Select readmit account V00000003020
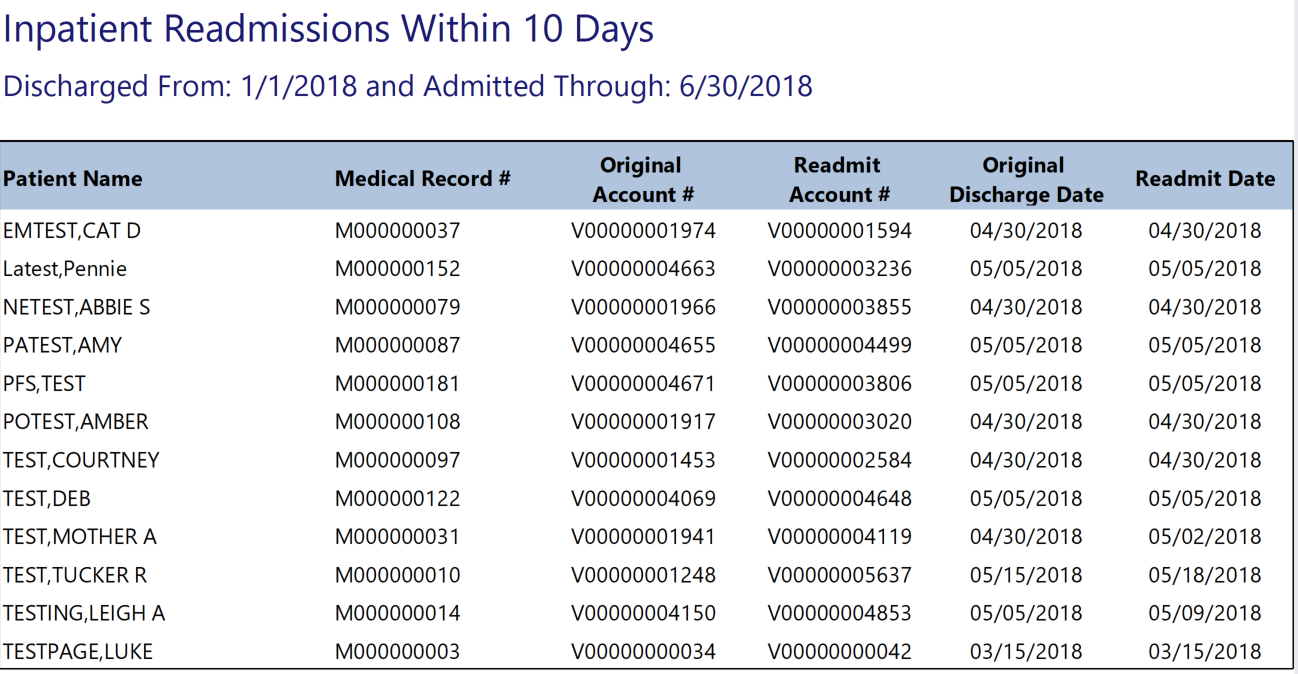This screenshot has height=674, width=1298. pos(839,422)
